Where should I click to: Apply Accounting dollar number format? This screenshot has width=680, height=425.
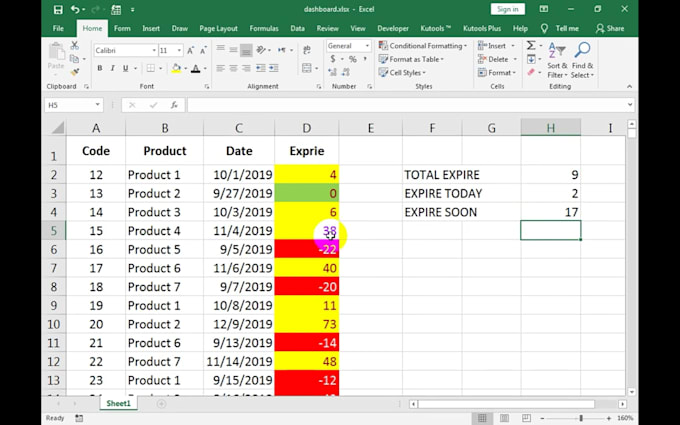(x=333, y=59)
